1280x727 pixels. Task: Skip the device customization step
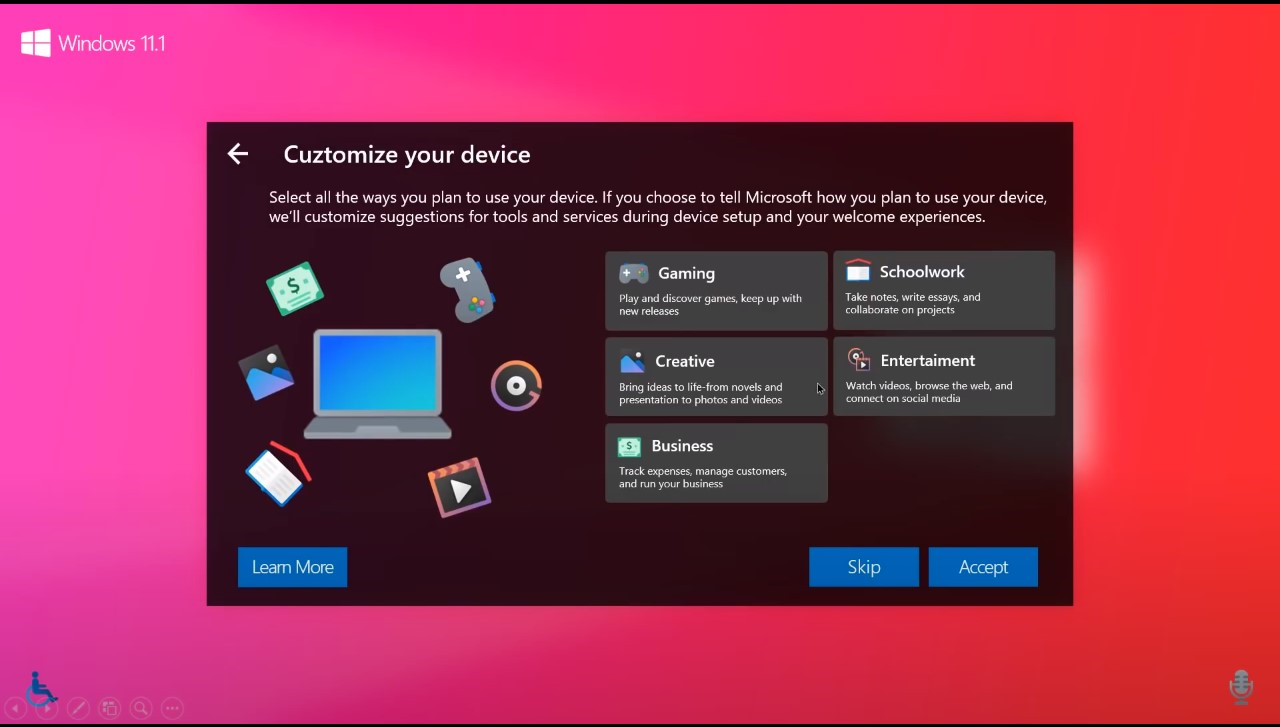tap(864, 567)
